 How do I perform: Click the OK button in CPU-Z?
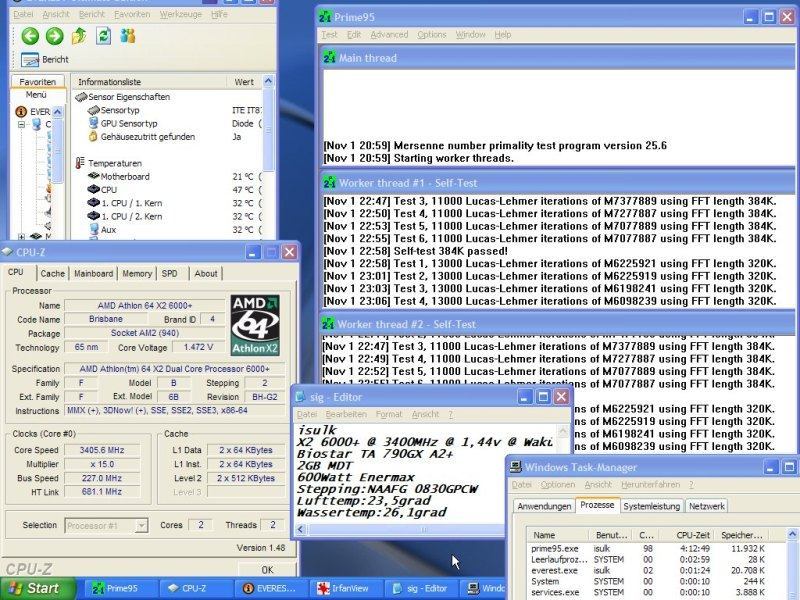tap(267, 570)
